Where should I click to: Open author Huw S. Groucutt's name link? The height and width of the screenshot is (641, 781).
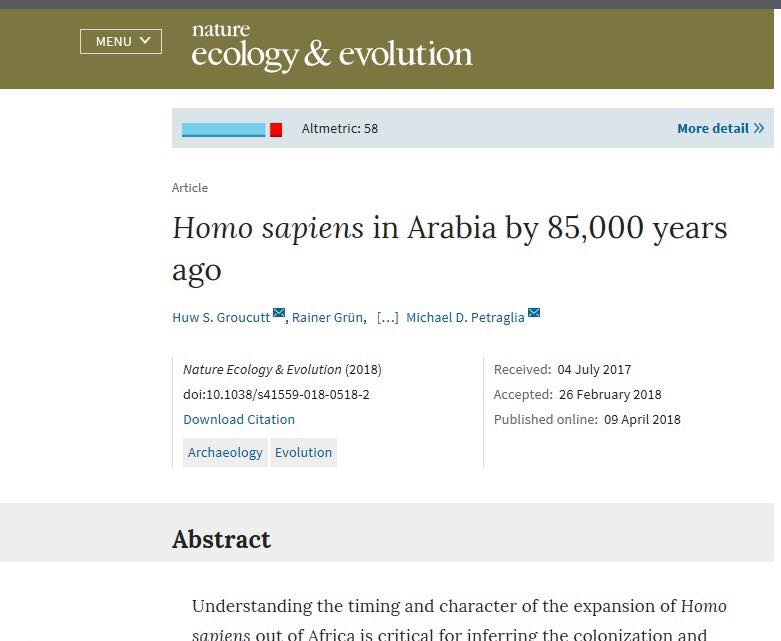tap(221, 317)
